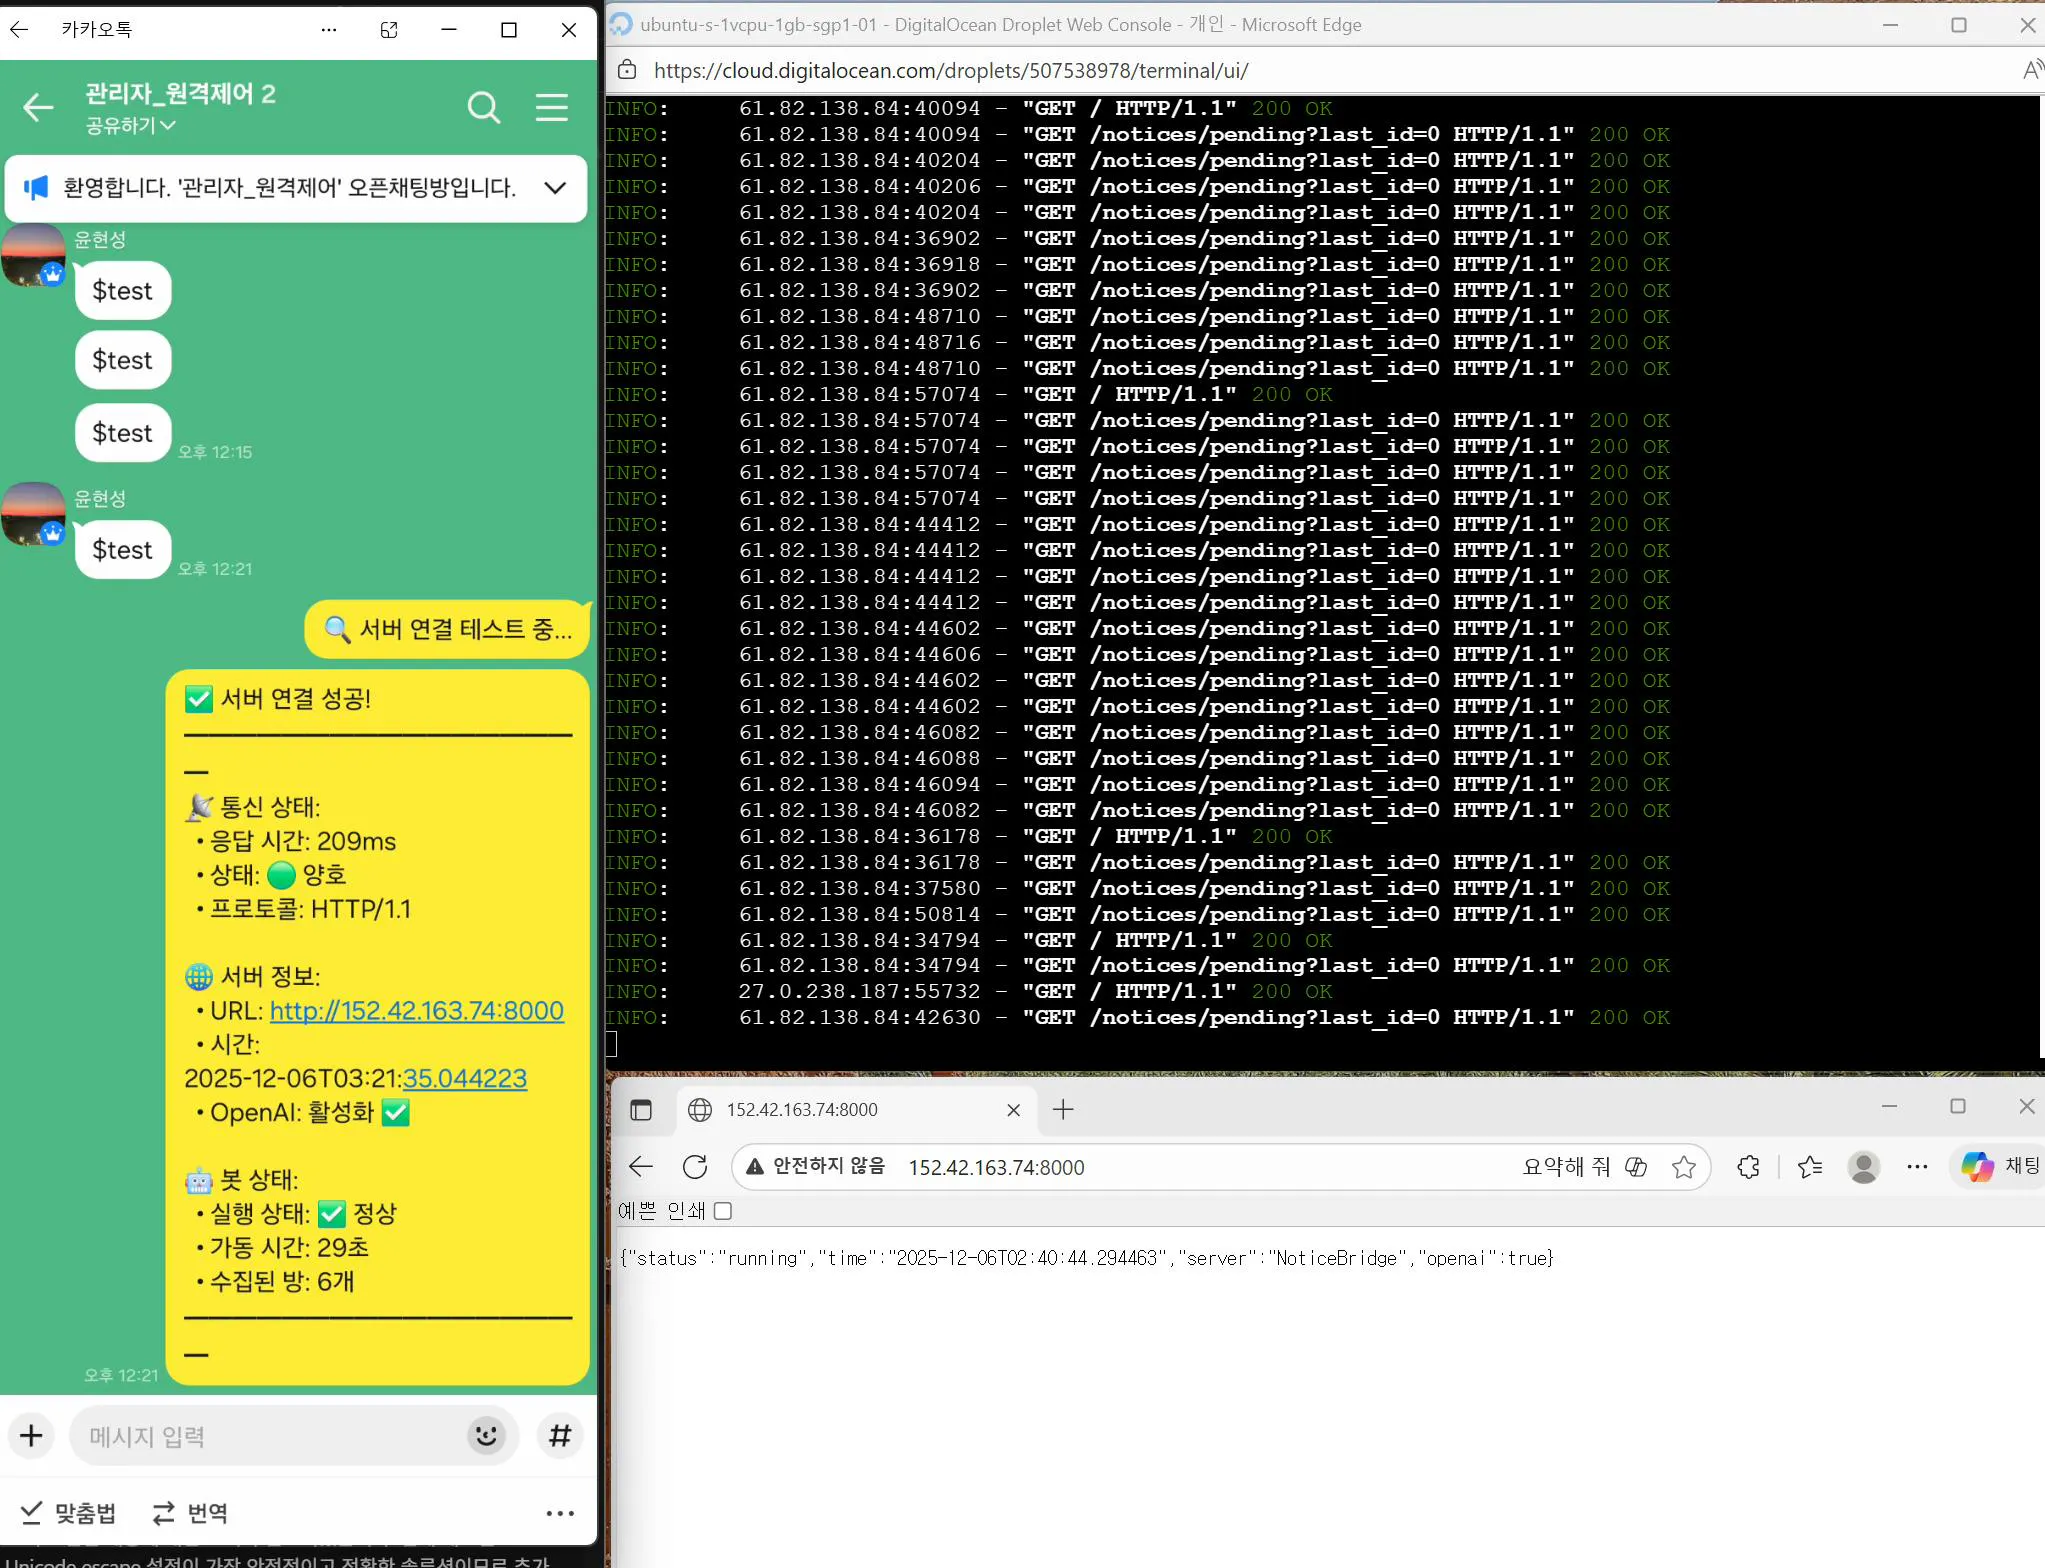This screenshot has height=1568, width=2045.
Task: Open the http://152.42.163.74:8000 link in chat
Action: tap(416, 1011)
